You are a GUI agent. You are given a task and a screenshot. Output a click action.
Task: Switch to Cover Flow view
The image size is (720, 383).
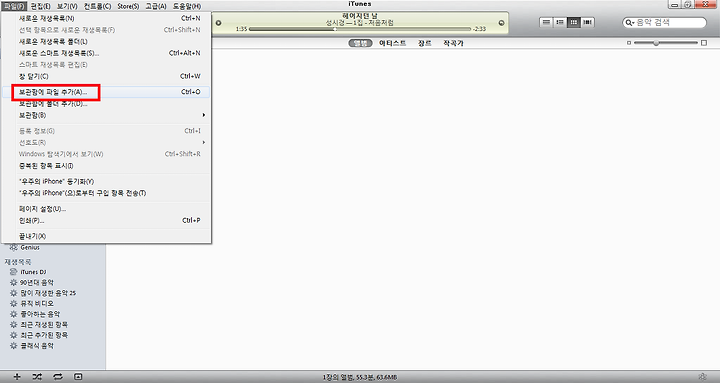587,22
